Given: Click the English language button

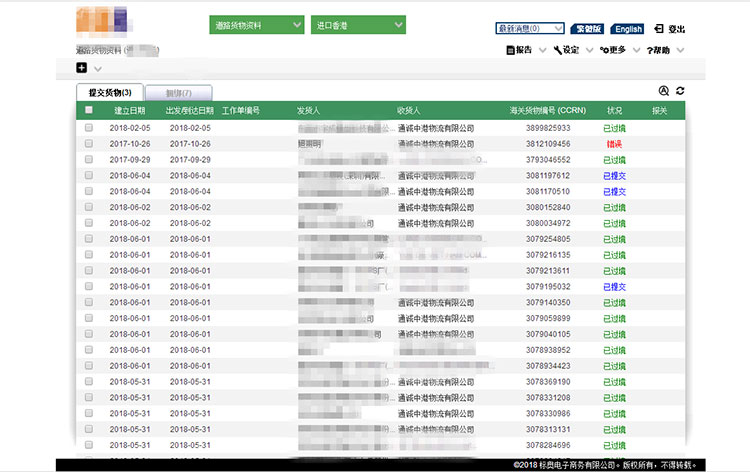Looking at the screenshot, I should point(627,29).
